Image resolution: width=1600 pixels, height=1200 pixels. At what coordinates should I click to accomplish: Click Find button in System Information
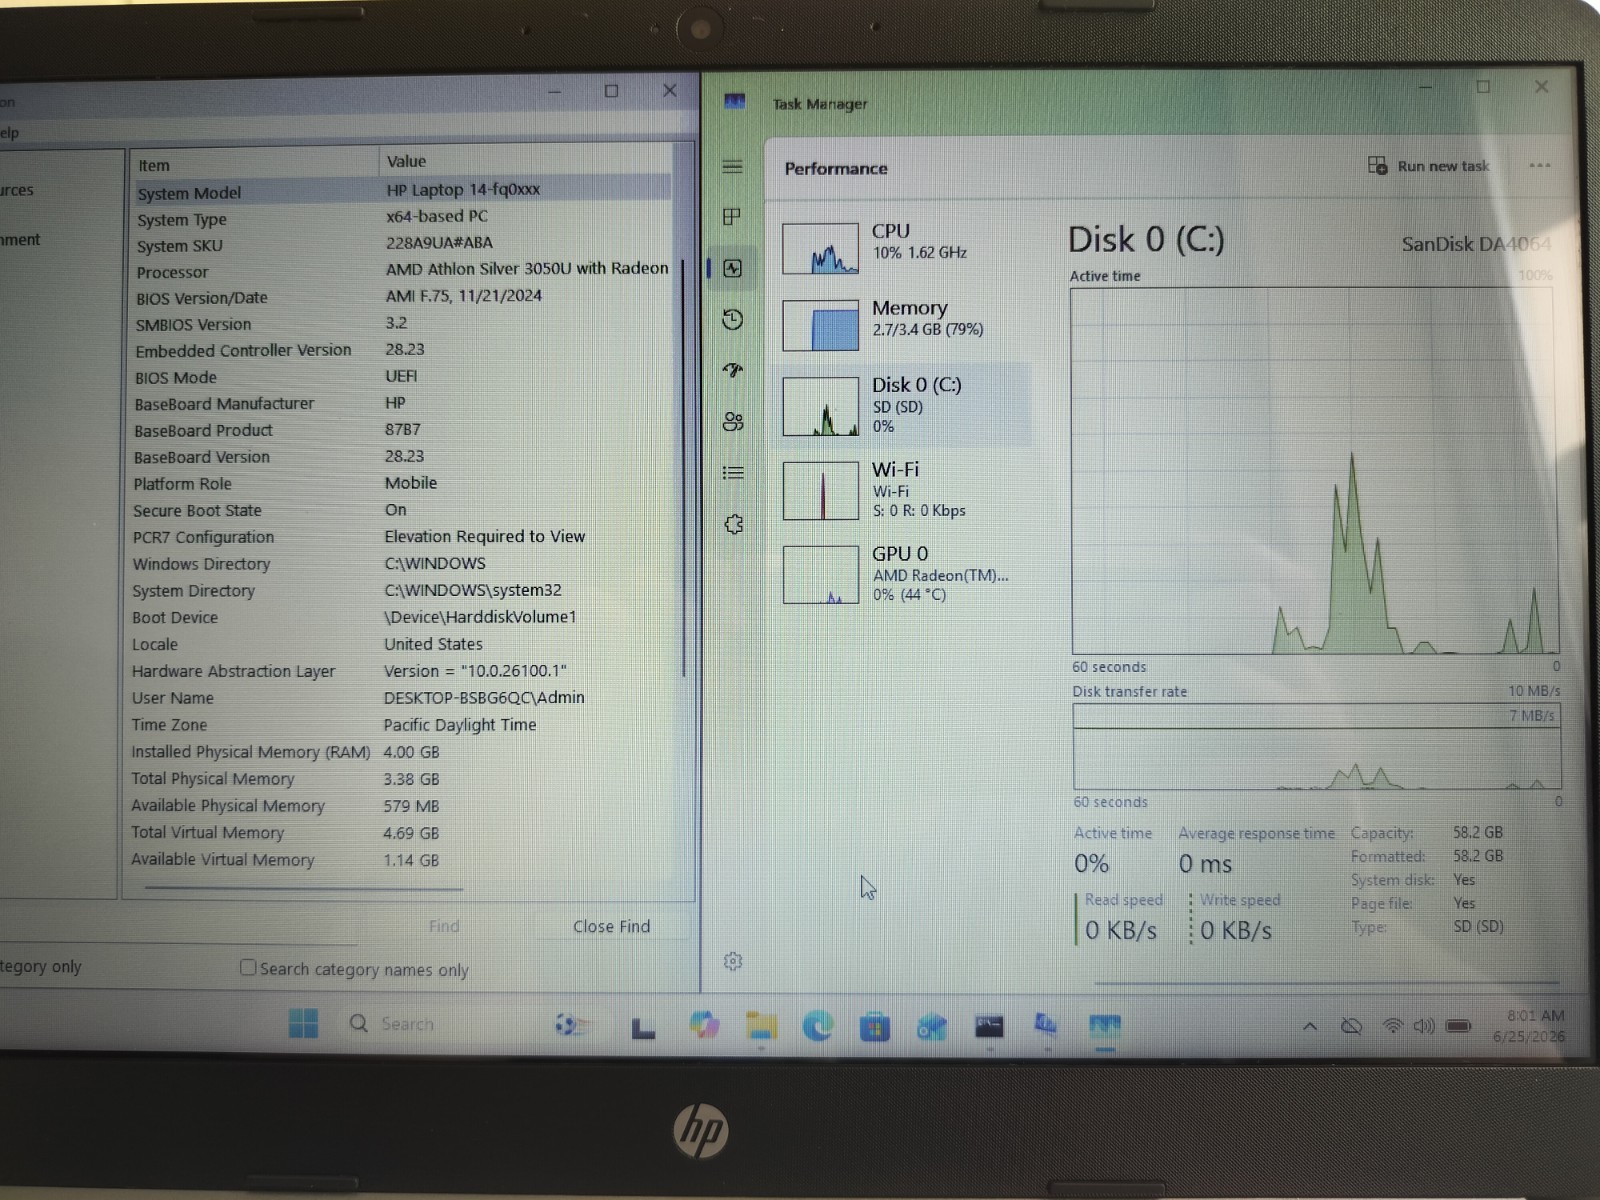click(x=444, y=926)
